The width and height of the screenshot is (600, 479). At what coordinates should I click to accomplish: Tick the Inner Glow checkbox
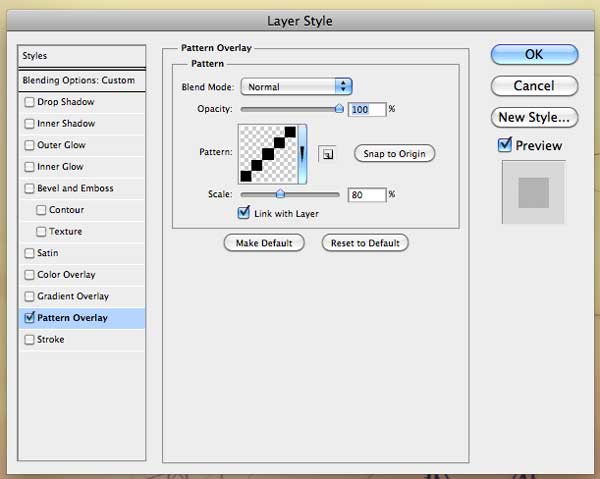click(x=29, y=167)
